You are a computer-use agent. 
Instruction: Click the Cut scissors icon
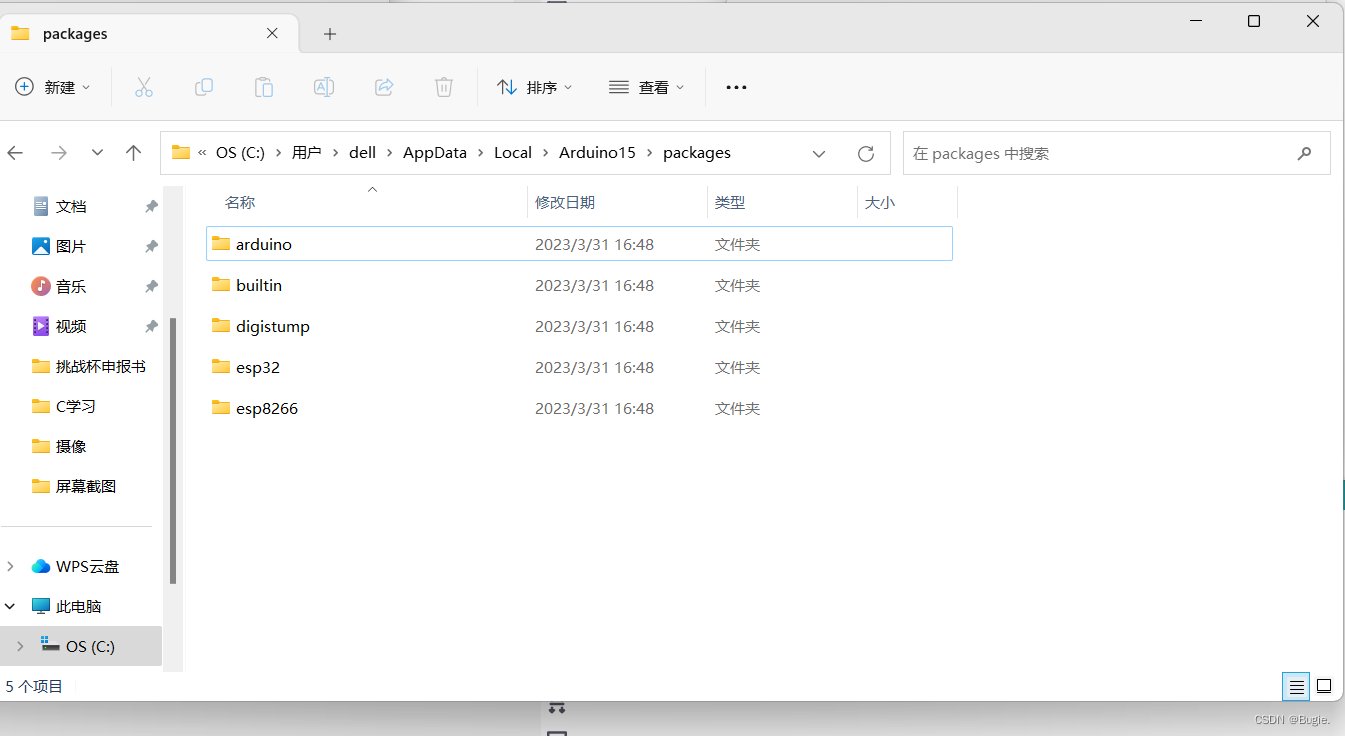coord(144,87)
